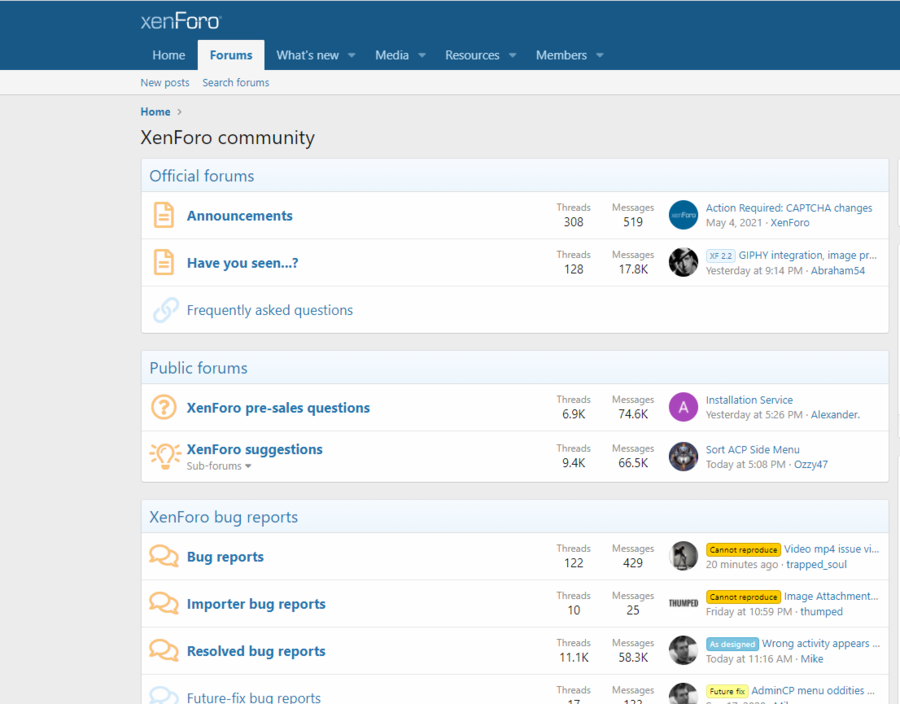Open the Future-fix bug reports forum

(x=254, y=697)
